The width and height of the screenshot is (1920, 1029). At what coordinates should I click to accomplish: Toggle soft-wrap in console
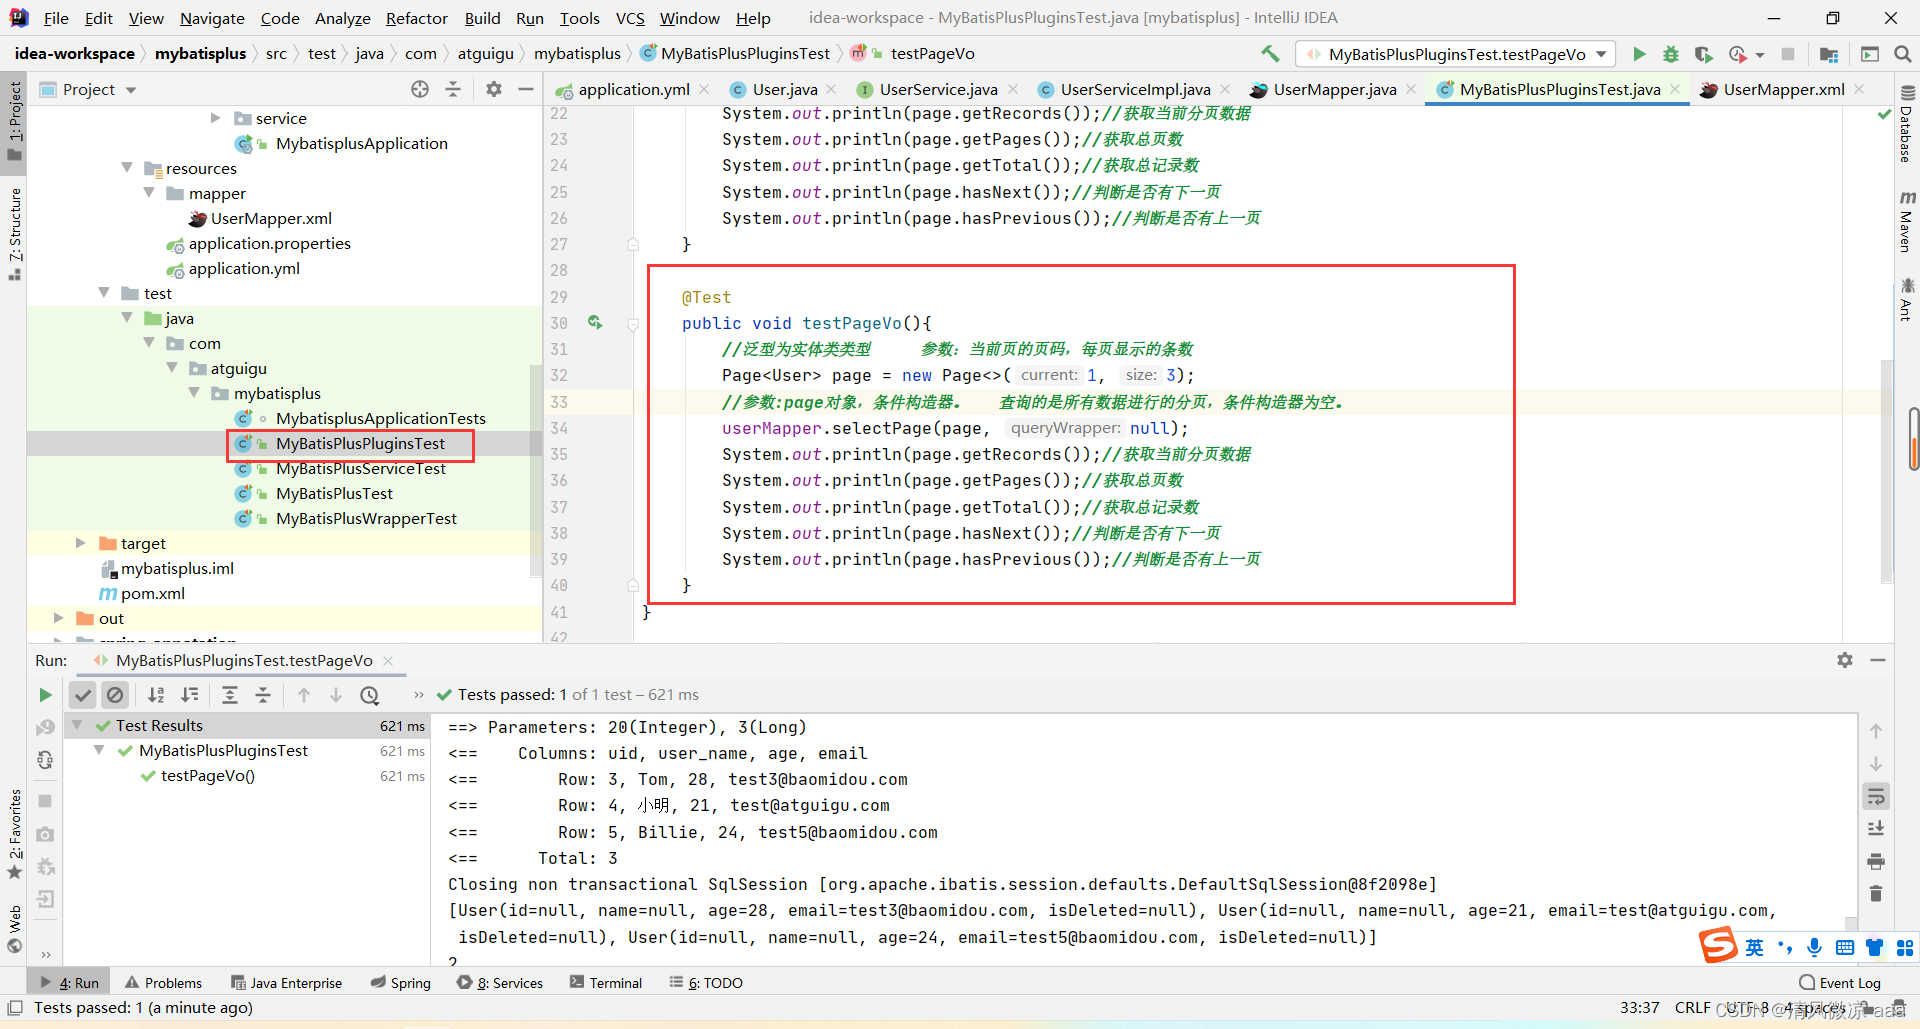click(x=1876, y=796)
